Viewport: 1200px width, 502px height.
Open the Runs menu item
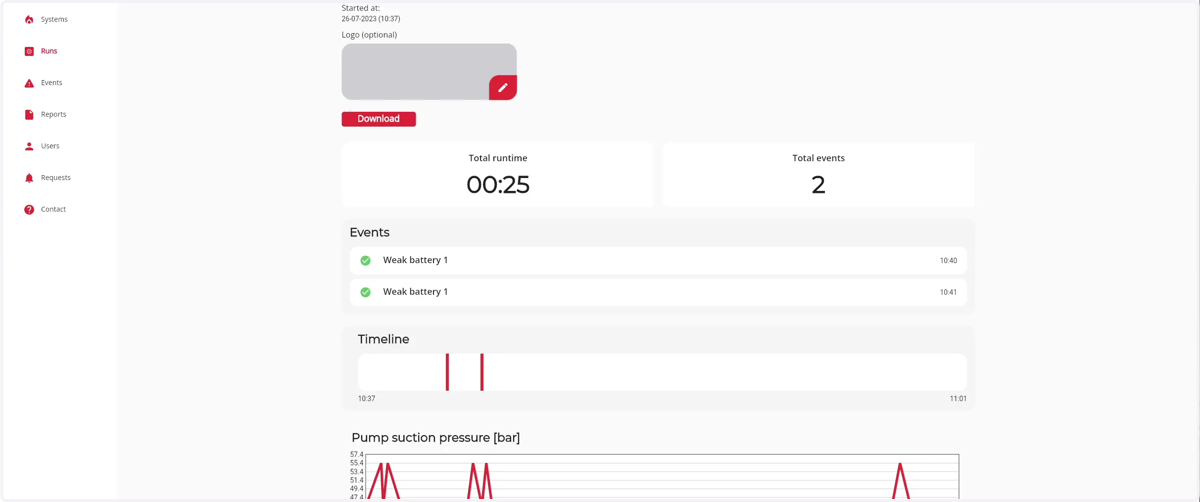[49, 51]
